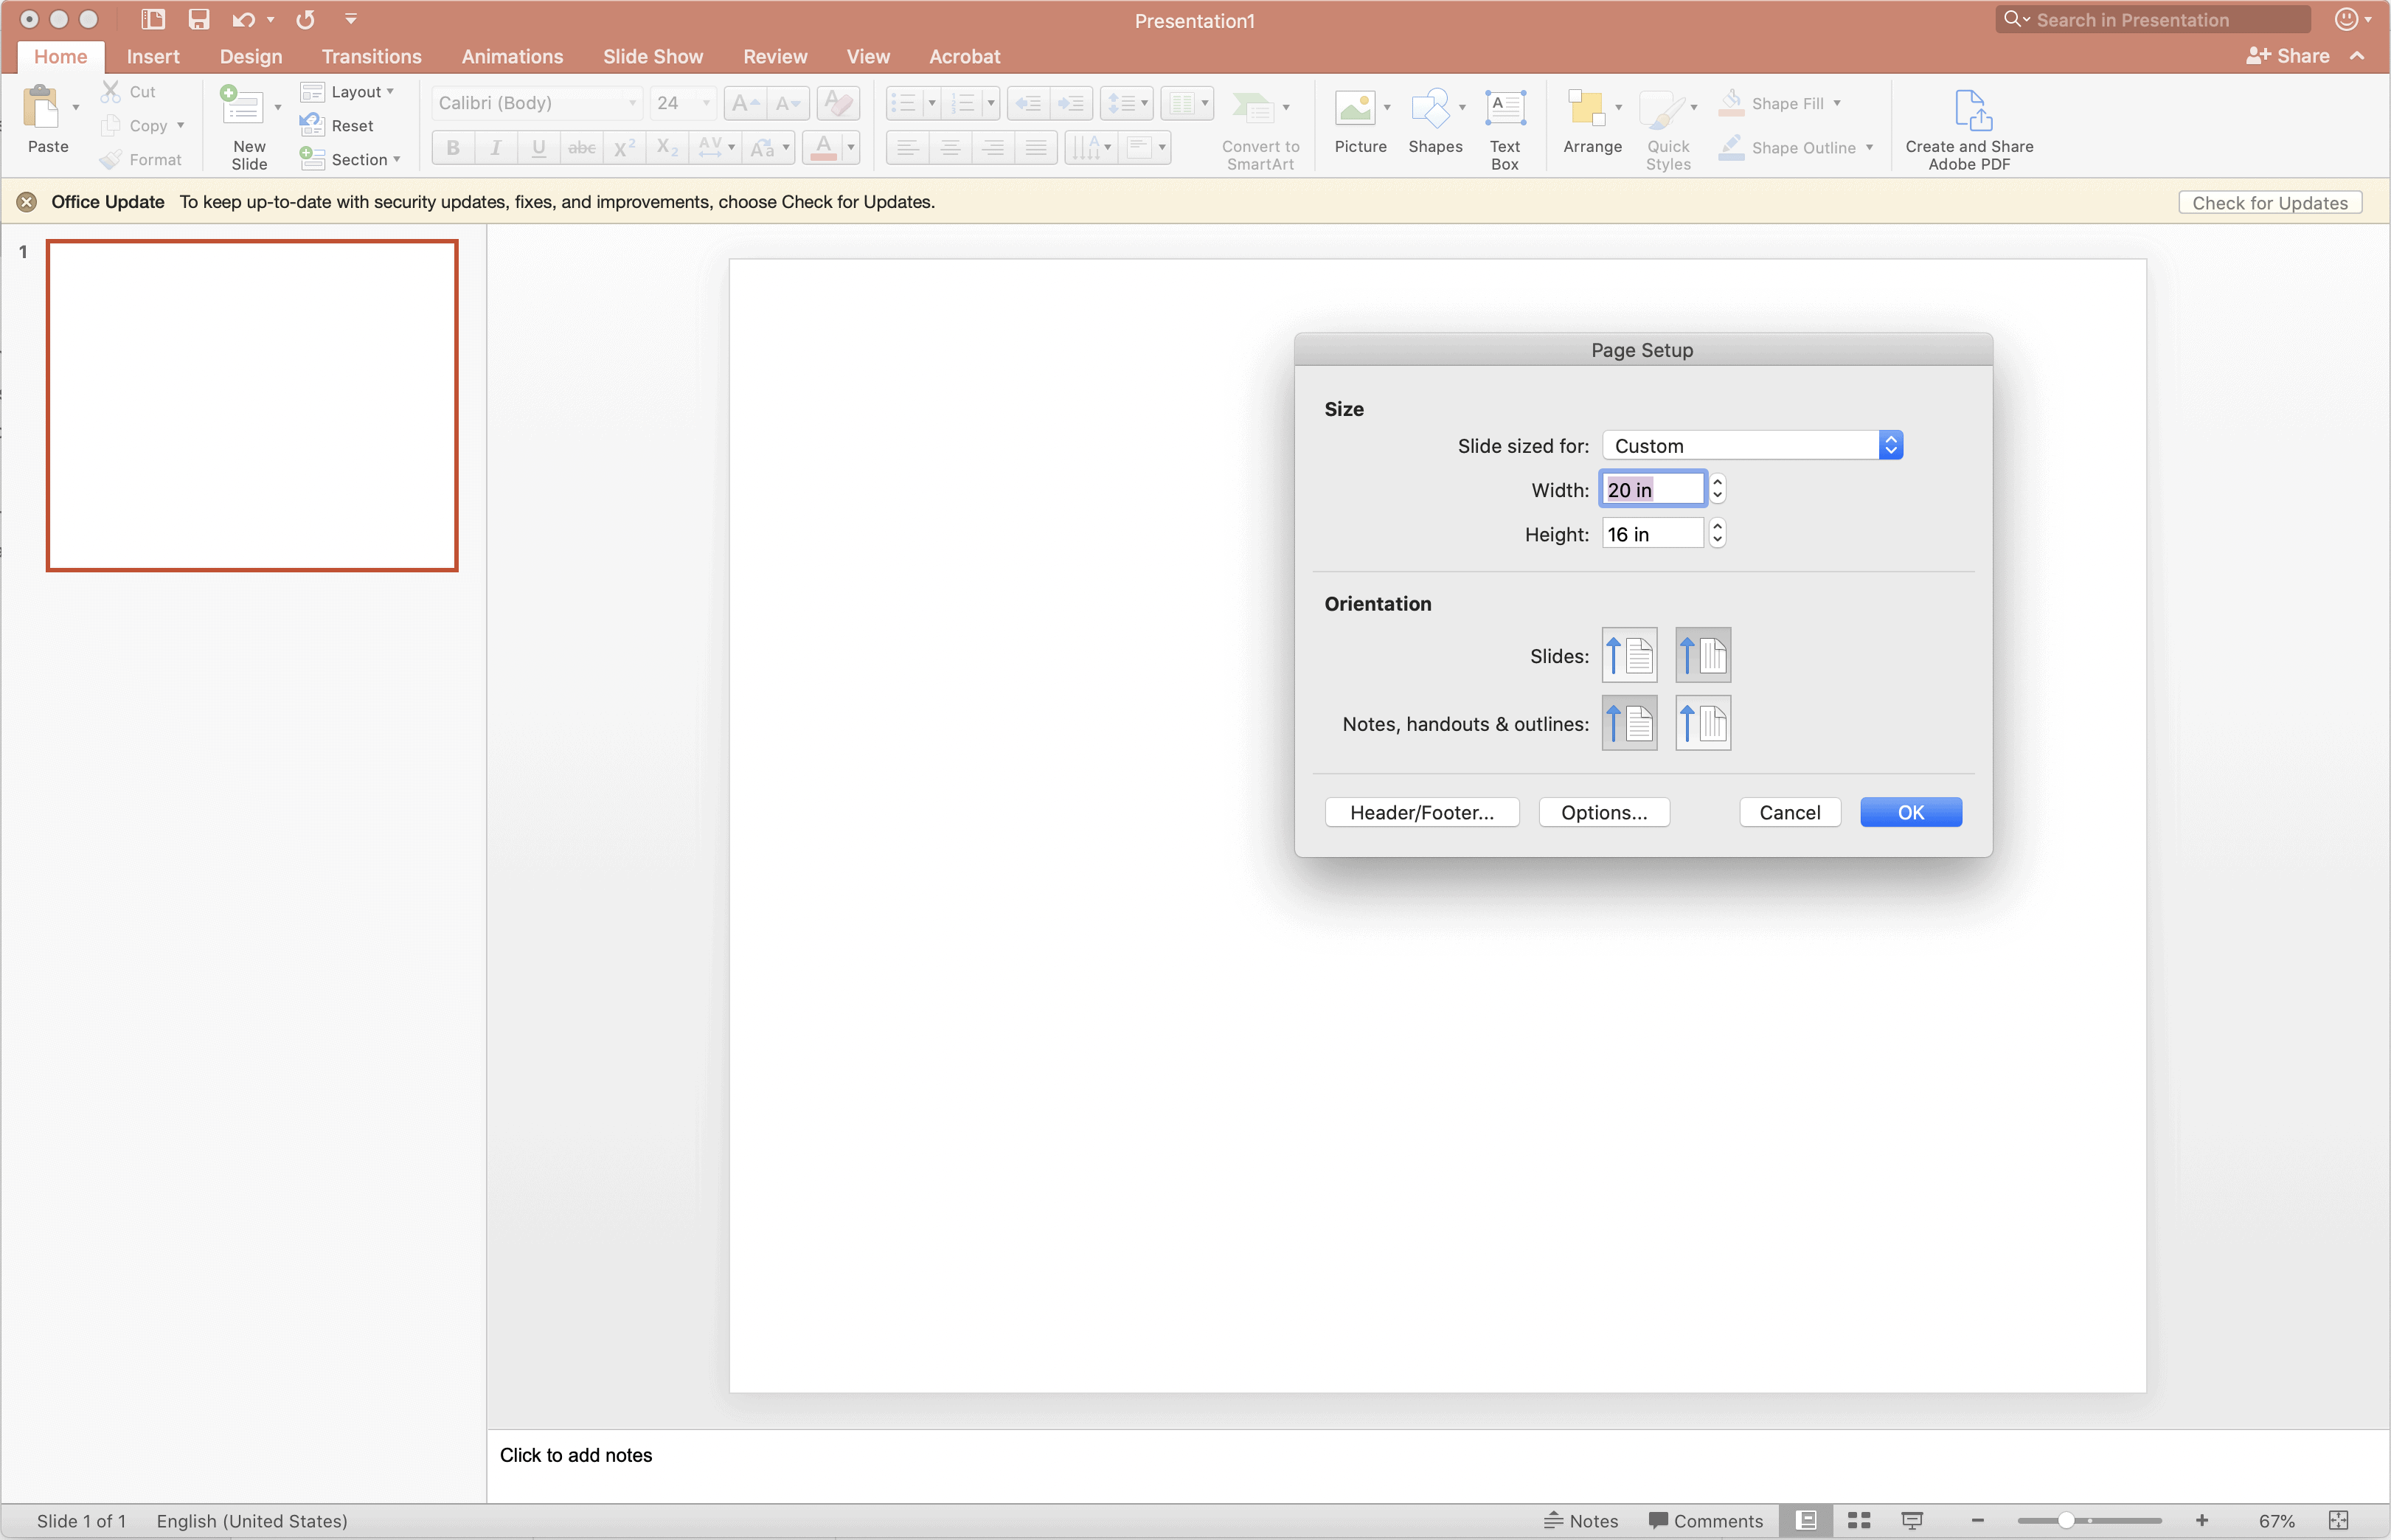Click the Header/Footer... button
Screen dimensions: 2391x1540
pyautogui.click(x=1421, y=812)
